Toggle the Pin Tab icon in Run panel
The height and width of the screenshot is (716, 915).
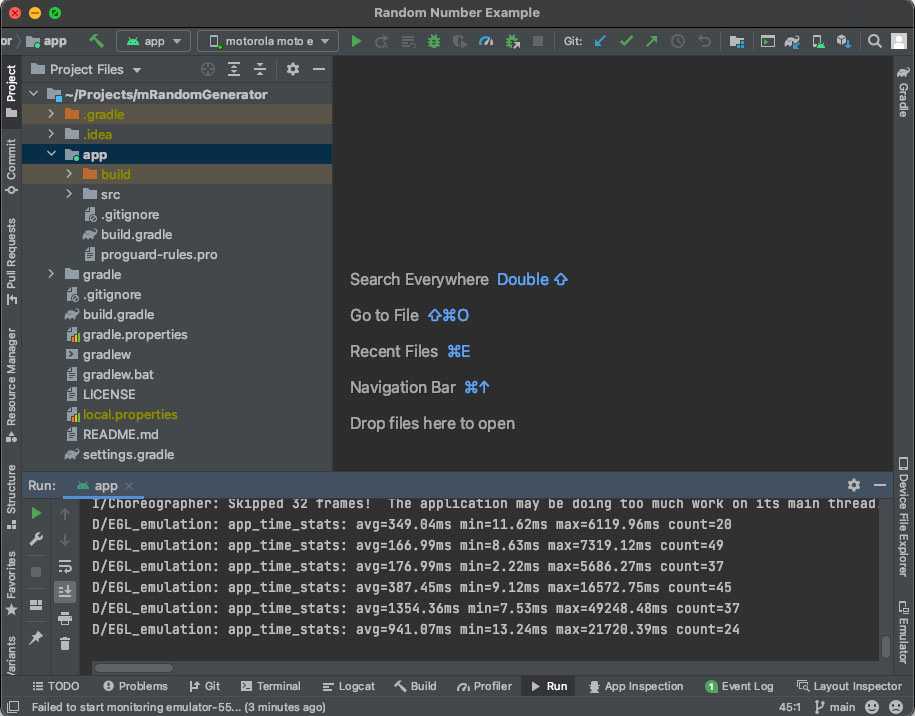(x=36, y=637)
